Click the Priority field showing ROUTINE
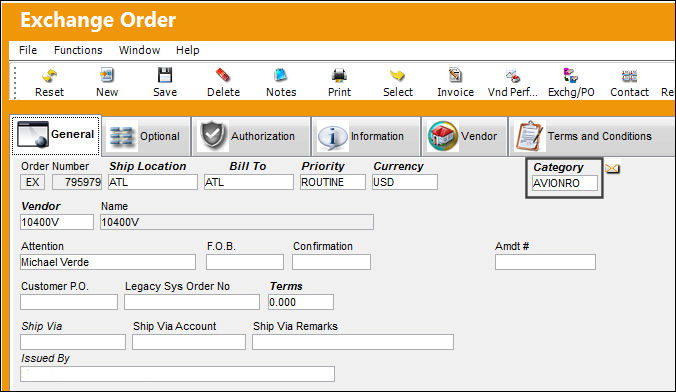The image size is (676, 392). (x=333, y=182)
